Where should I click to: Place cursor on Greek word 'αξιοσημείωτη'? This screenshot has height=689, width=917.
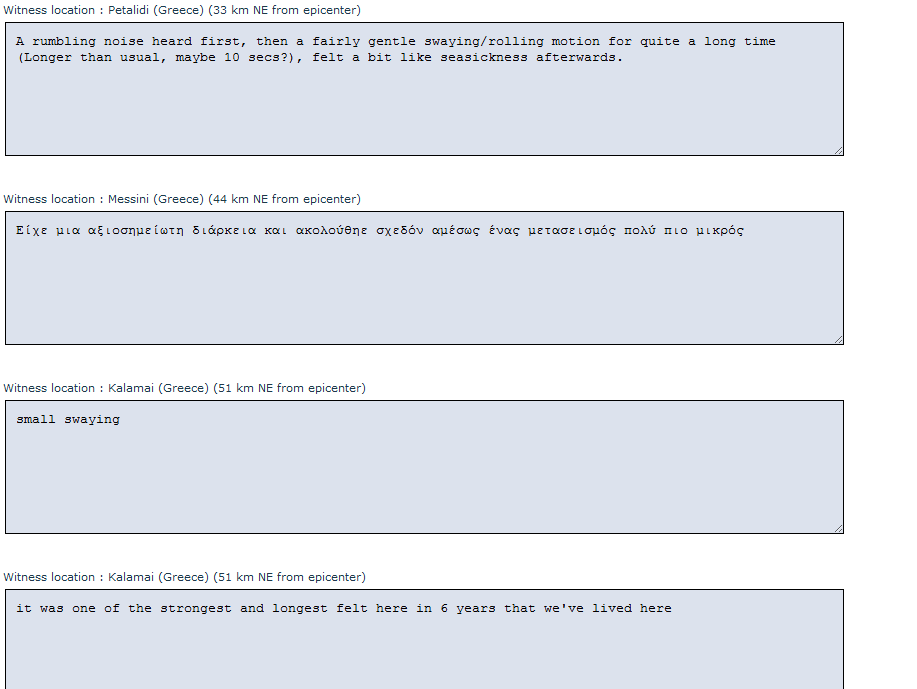136,230
